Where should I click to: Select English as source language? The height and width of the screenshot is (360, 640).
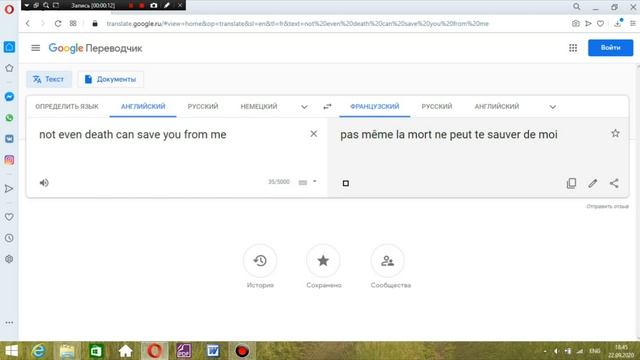point(143,107)
